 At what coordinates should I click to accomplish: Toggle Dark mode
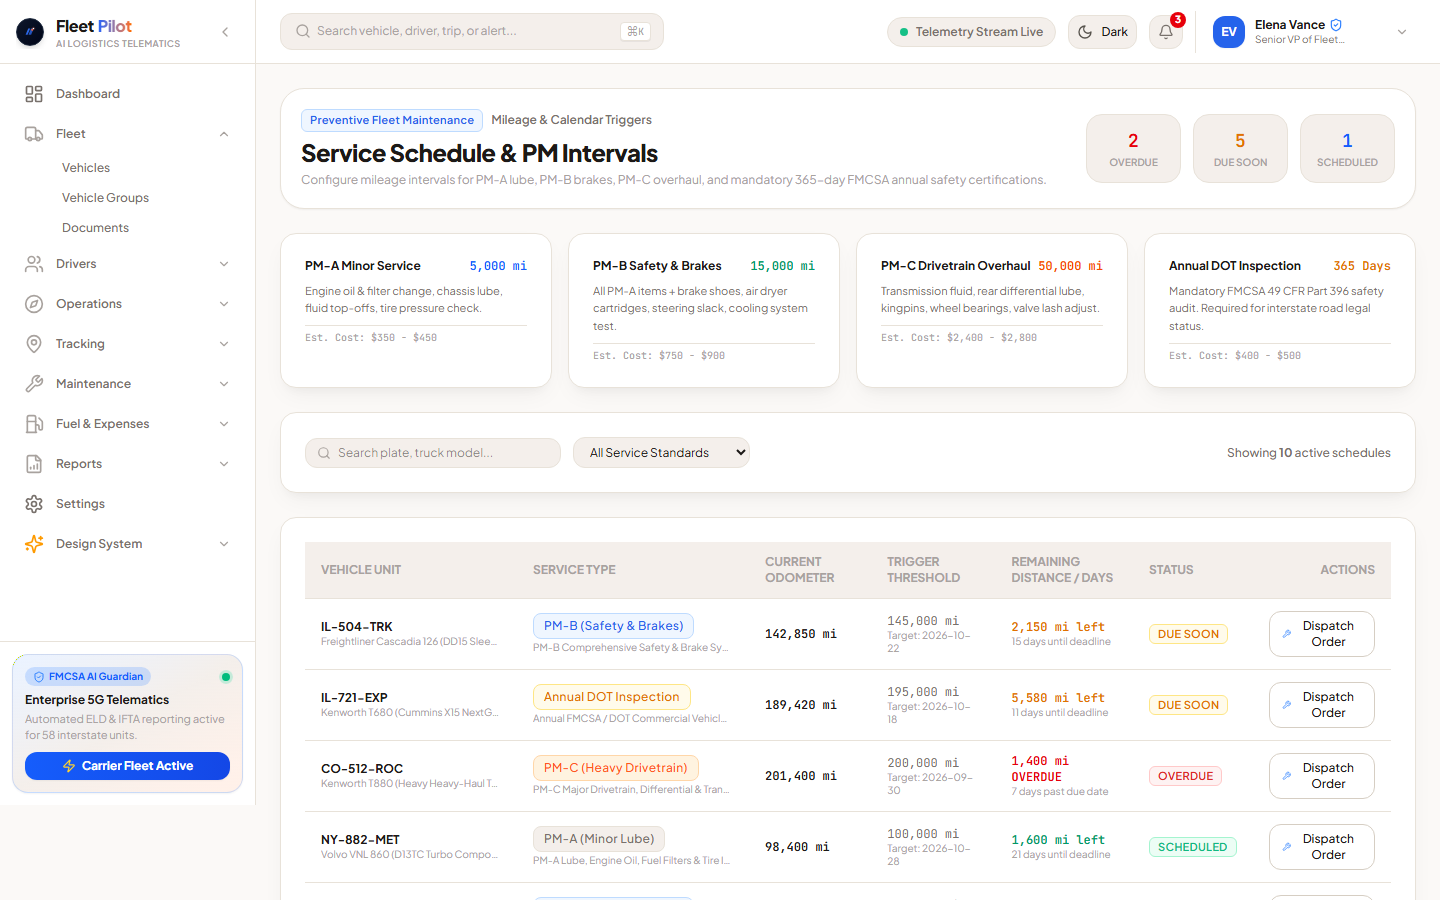(x=1102, y=32)
